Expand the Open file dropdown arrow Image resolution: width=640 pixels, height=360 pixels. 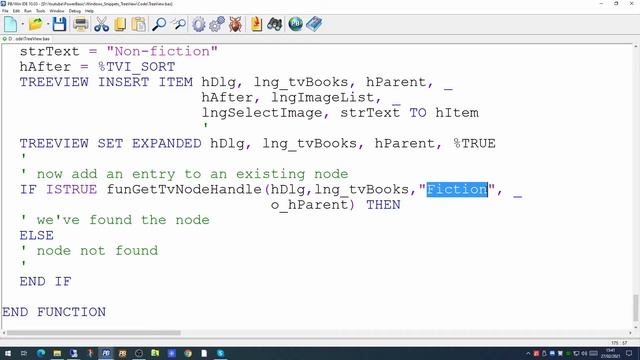[x=48, y=24]
